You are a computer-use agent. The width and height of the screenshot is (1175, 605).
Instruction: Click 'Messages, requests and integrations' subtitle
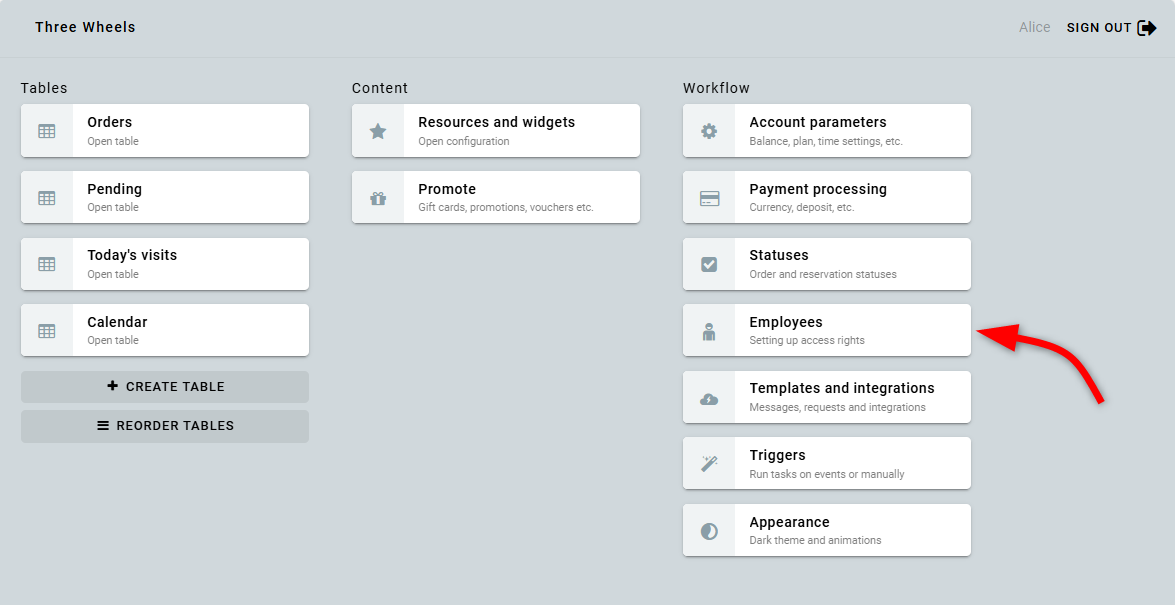(x=838, y=407)
